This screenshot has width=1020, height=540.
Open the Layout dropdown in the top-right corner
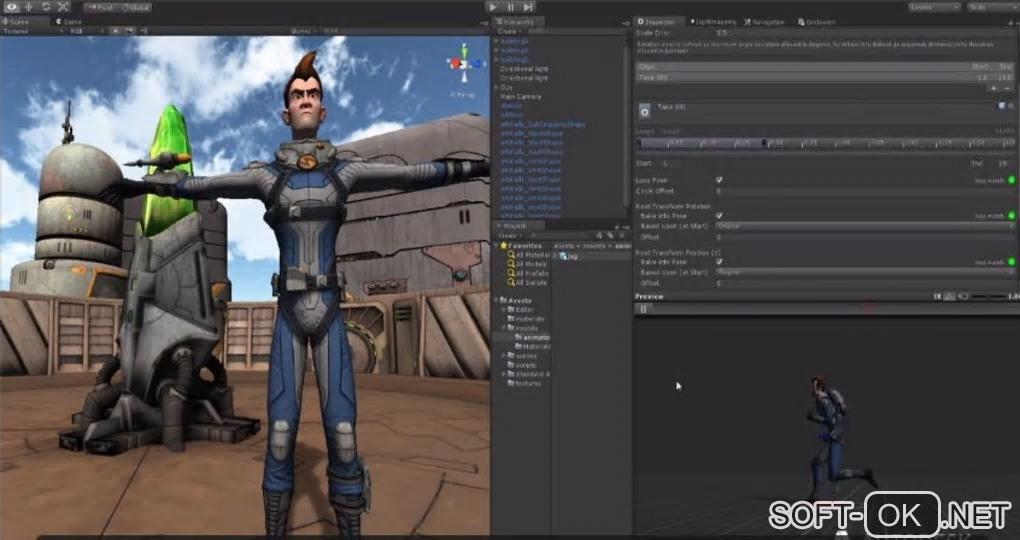(x=992, y=7)
